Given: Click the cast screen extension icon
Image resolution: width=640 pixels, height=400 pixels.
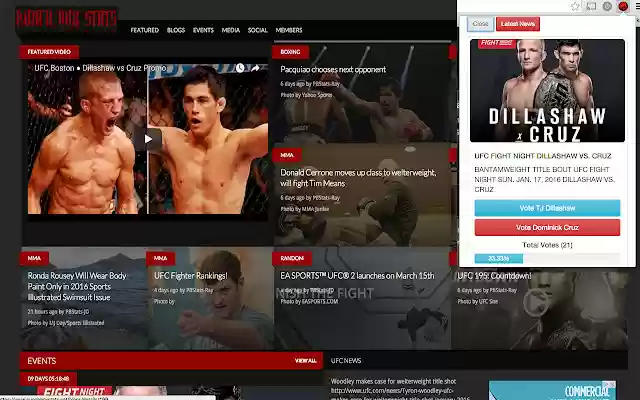Looking at the screenshot, I should [x=591, y=7].
